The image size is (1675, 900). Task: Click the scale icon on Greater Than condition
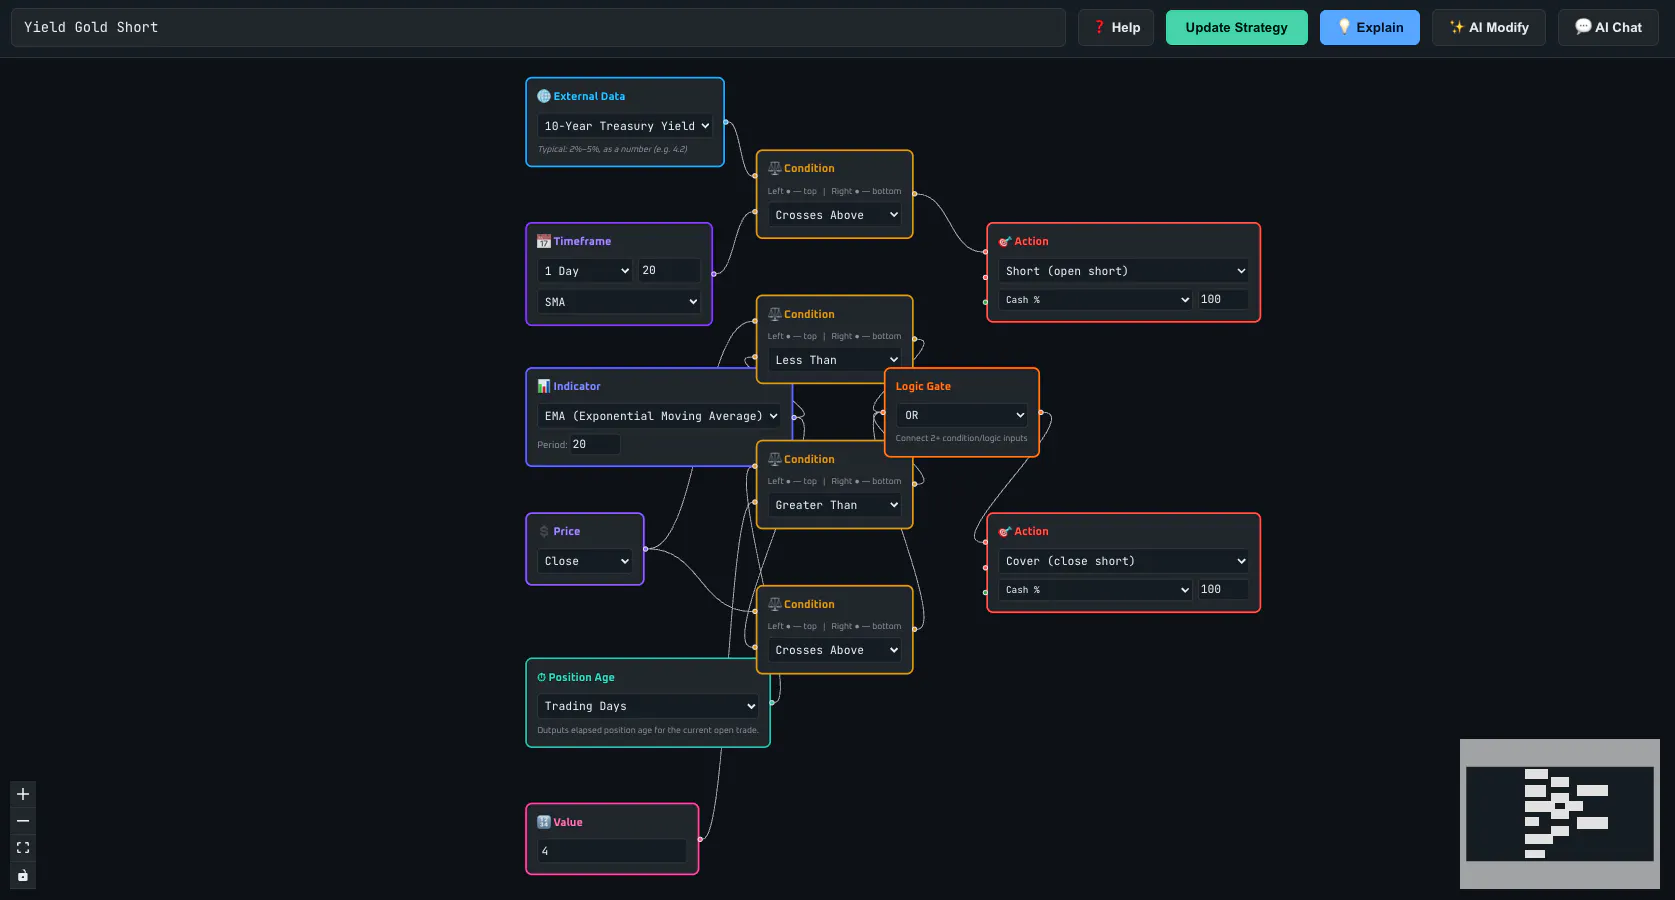coord(775,459)
